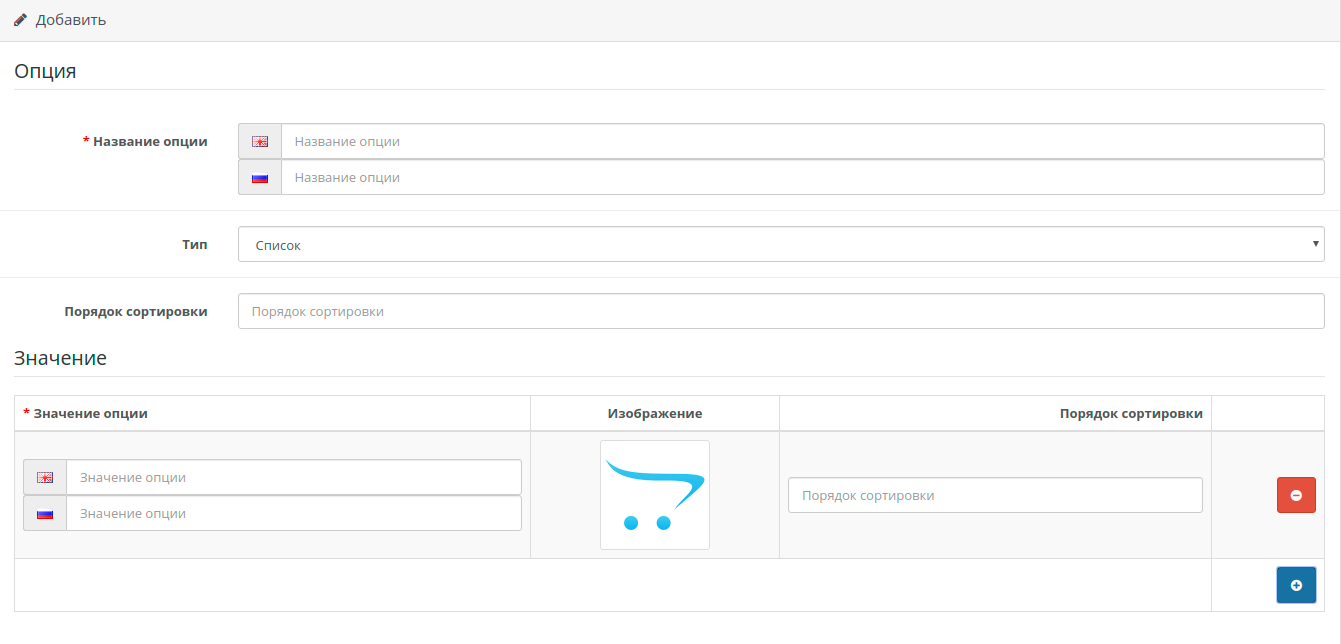Screen dimensions: 1341x644
Task: Click the Значение опции column header
Action: 90,413
